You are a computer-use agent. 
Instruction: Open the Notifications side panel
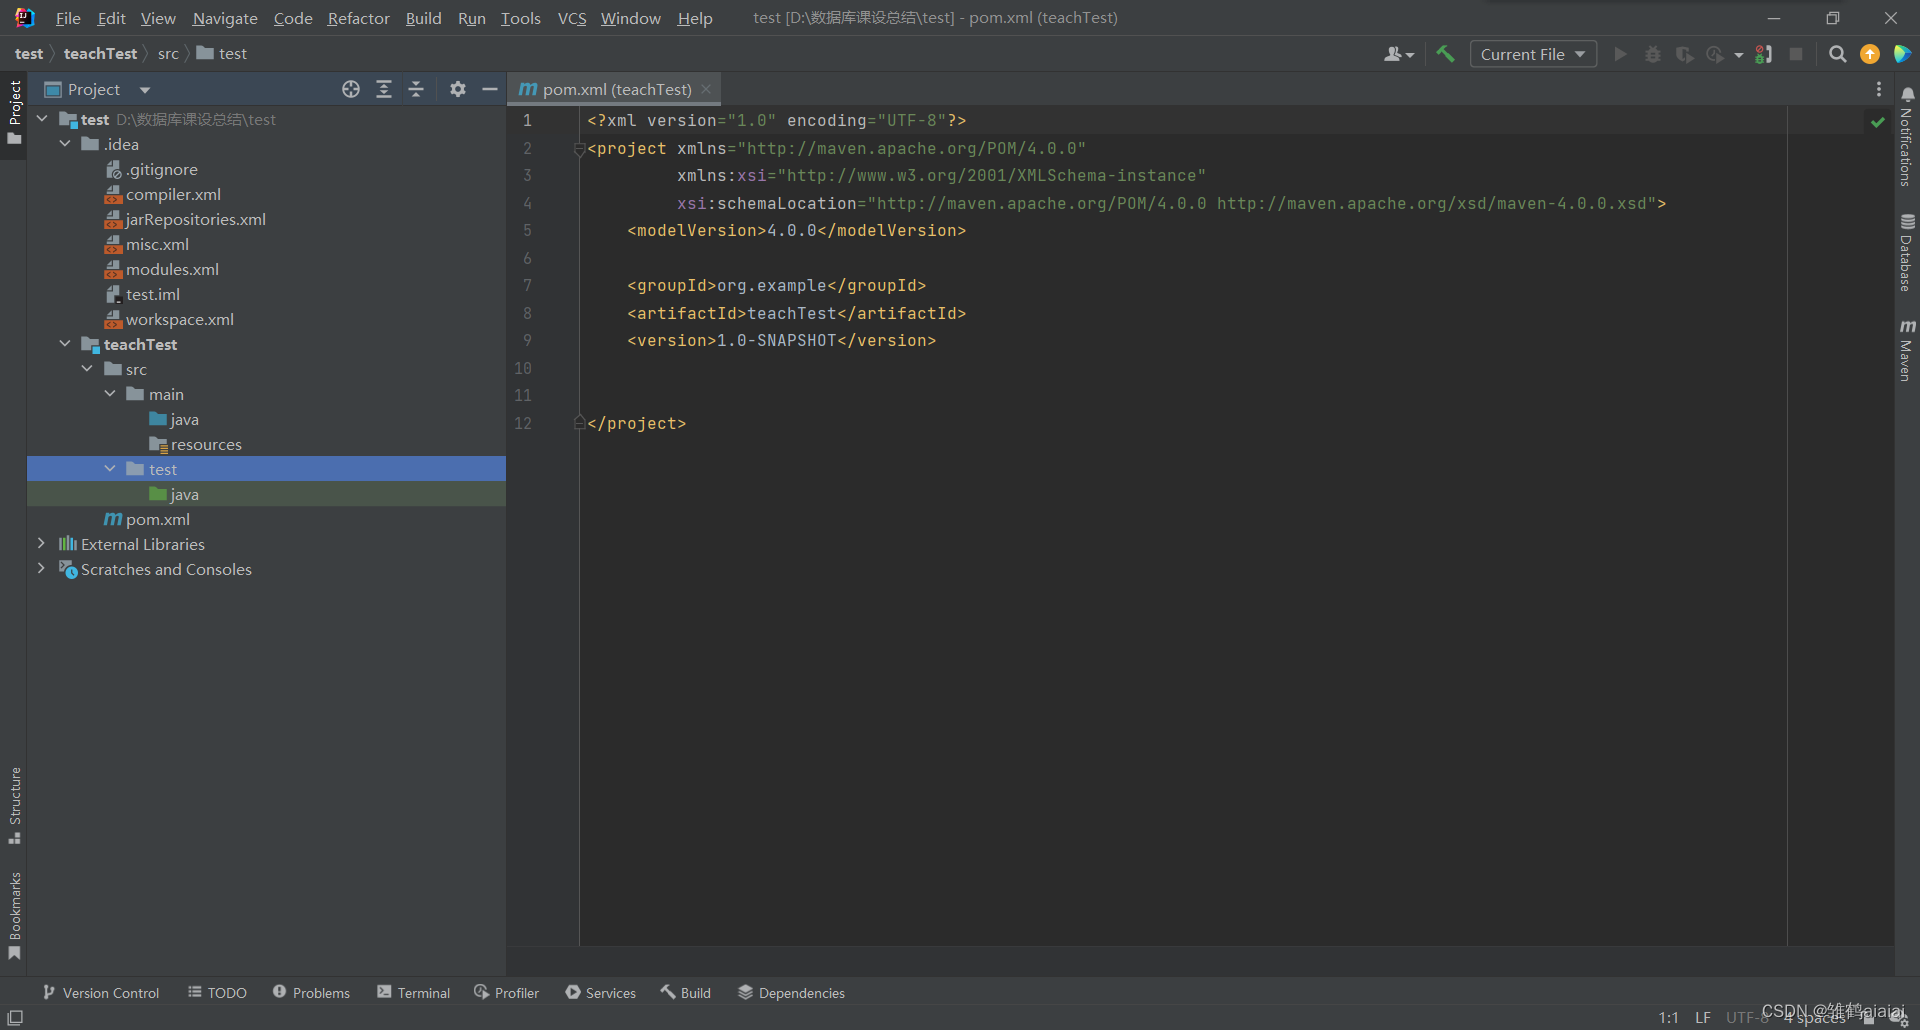tap(1907, 137)
